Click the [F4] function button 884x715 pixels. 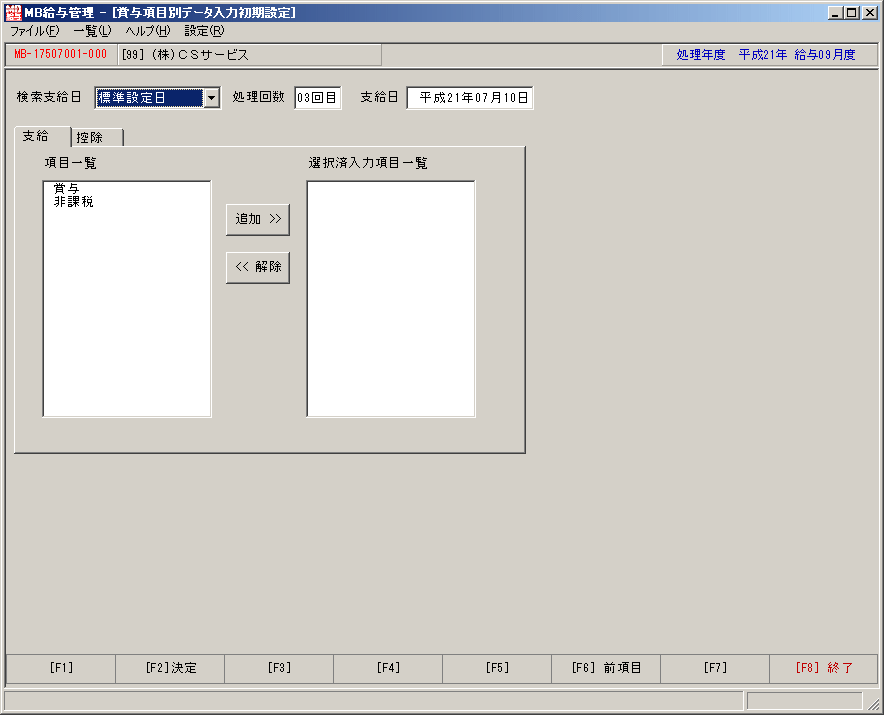click(388, 668)
